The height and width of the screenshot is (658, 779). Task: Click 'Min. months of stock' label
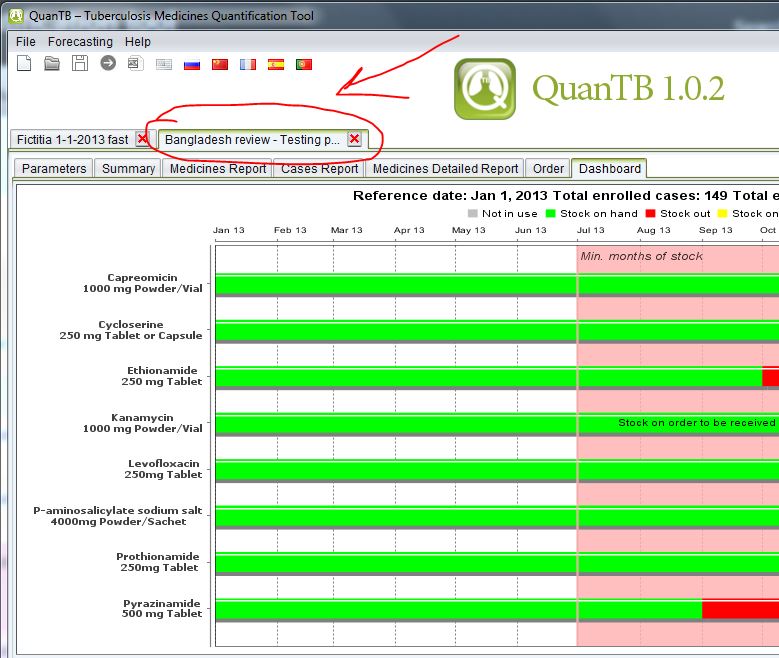tap(641, 256)
